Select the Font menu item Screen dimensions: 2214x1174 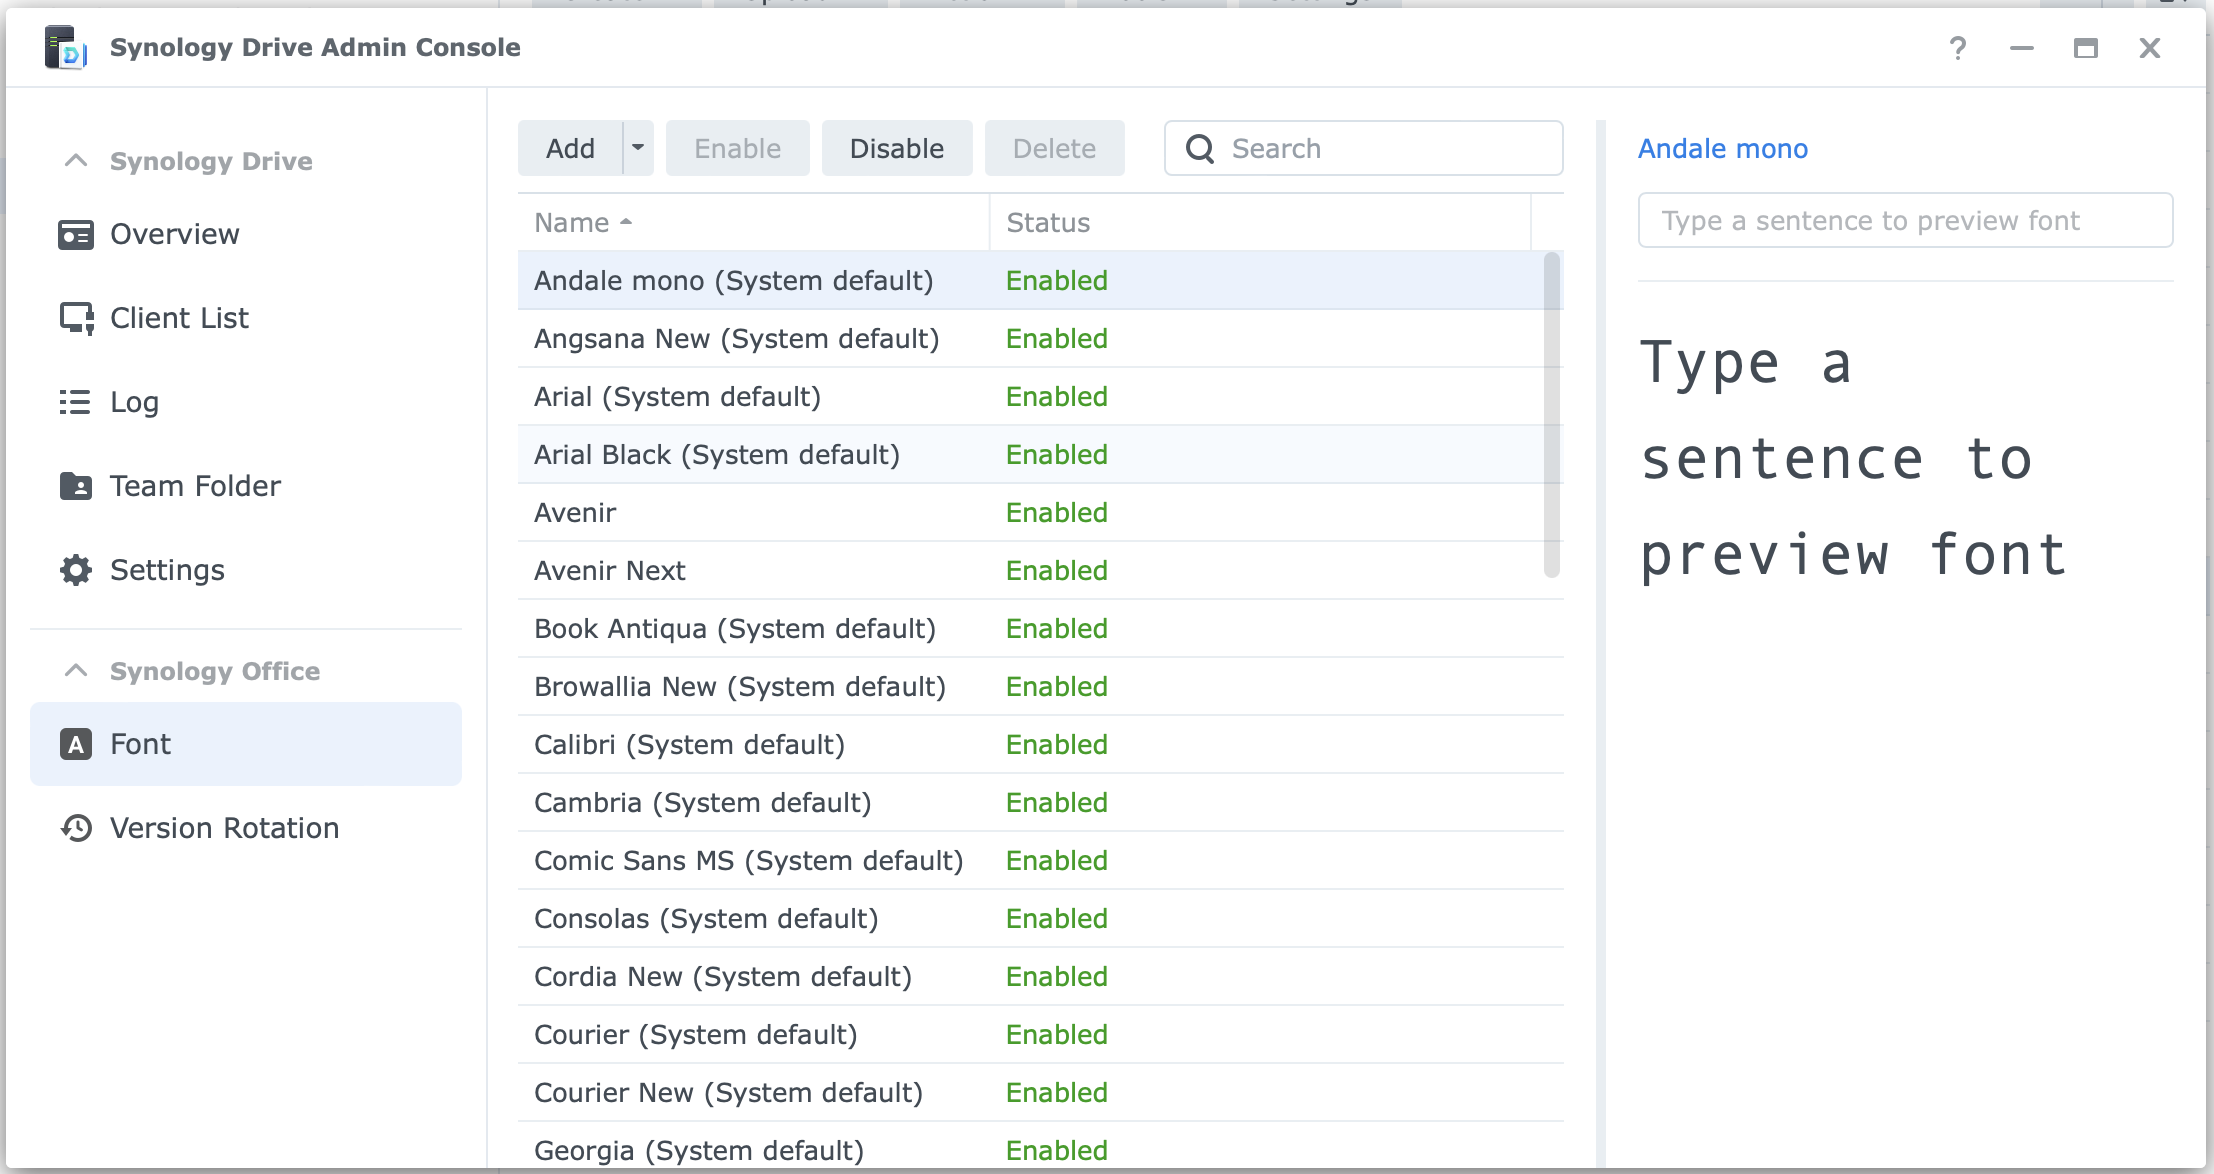tap(246, 744)
